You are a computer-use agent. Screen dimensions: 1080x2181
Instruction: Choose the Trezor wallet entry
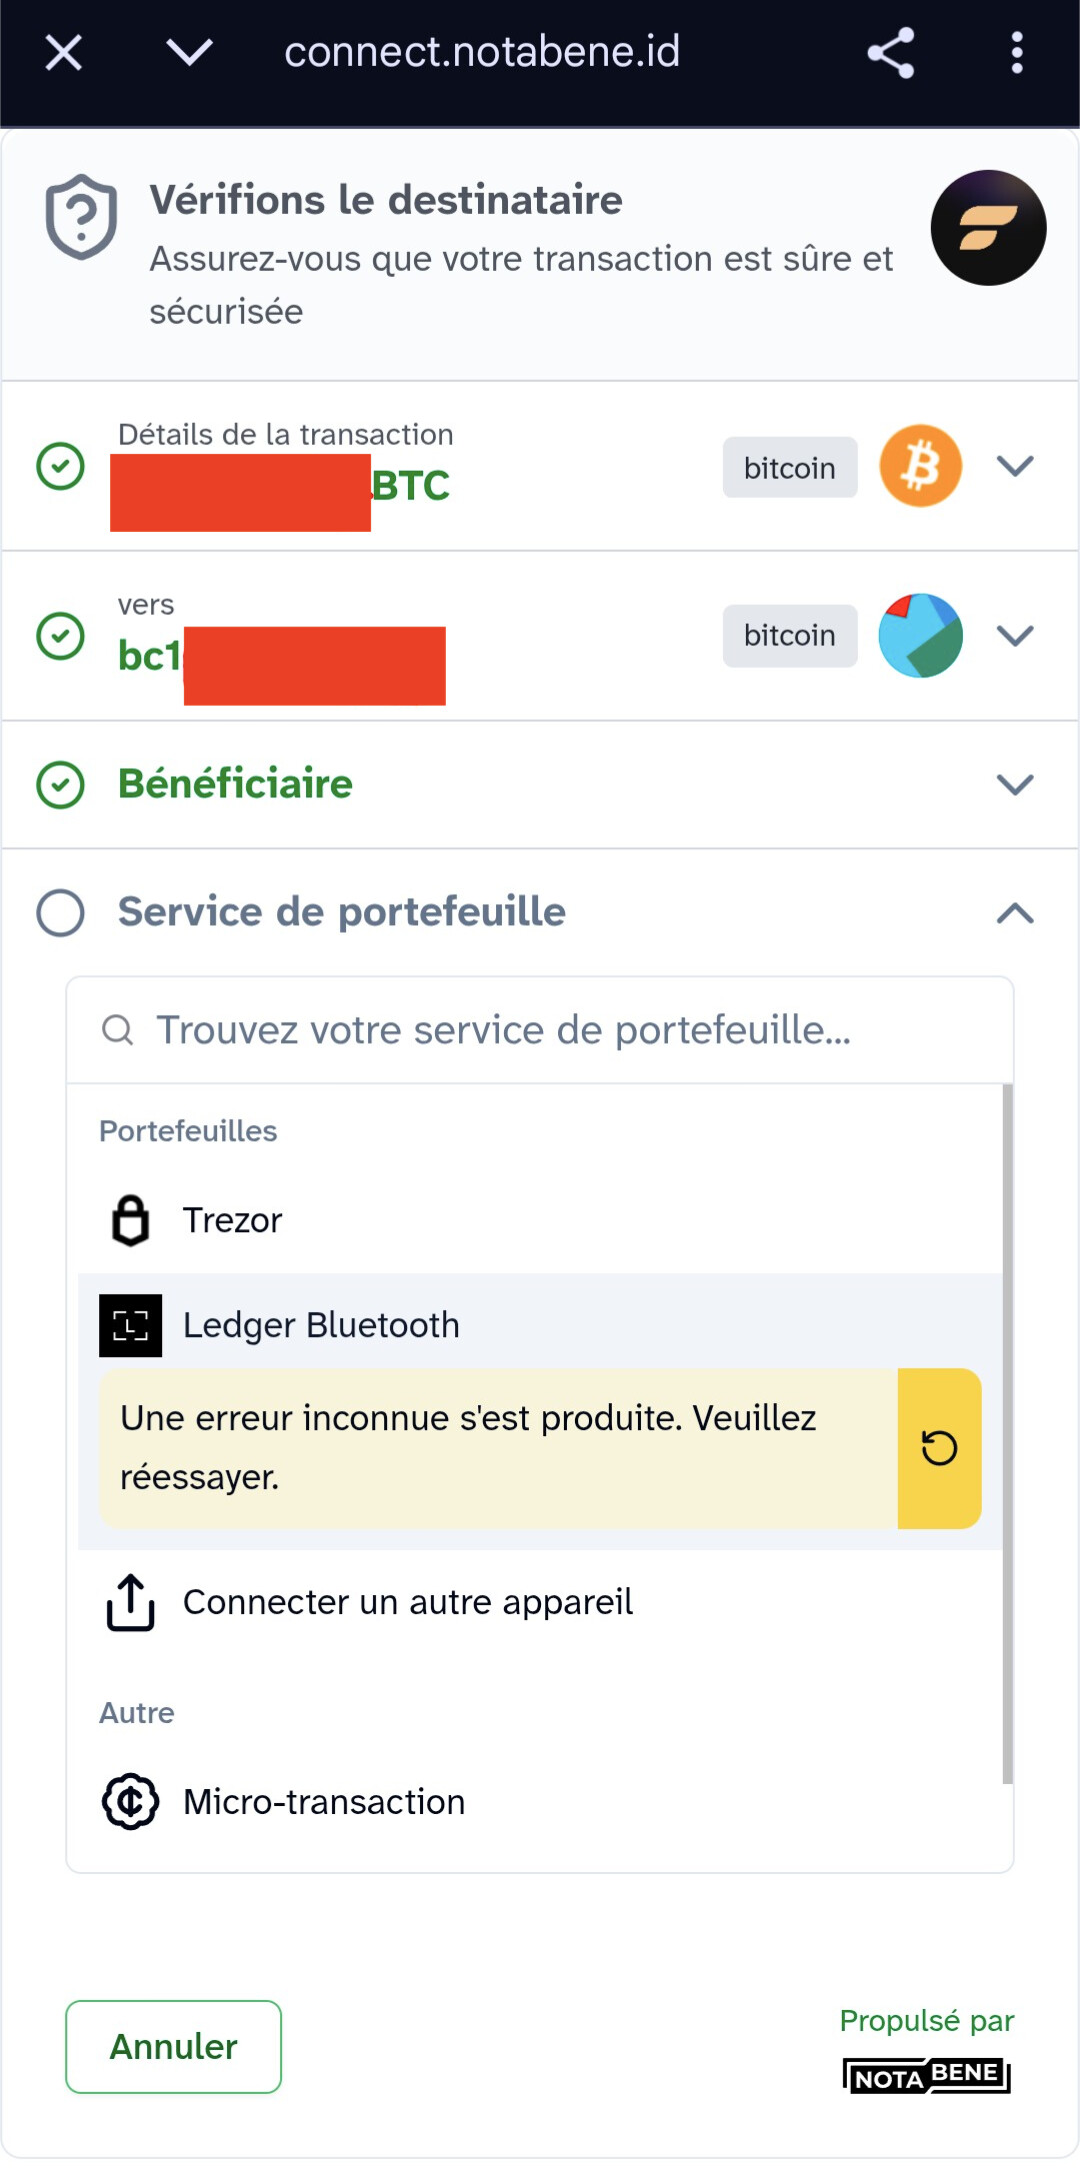click(232, 1220)
